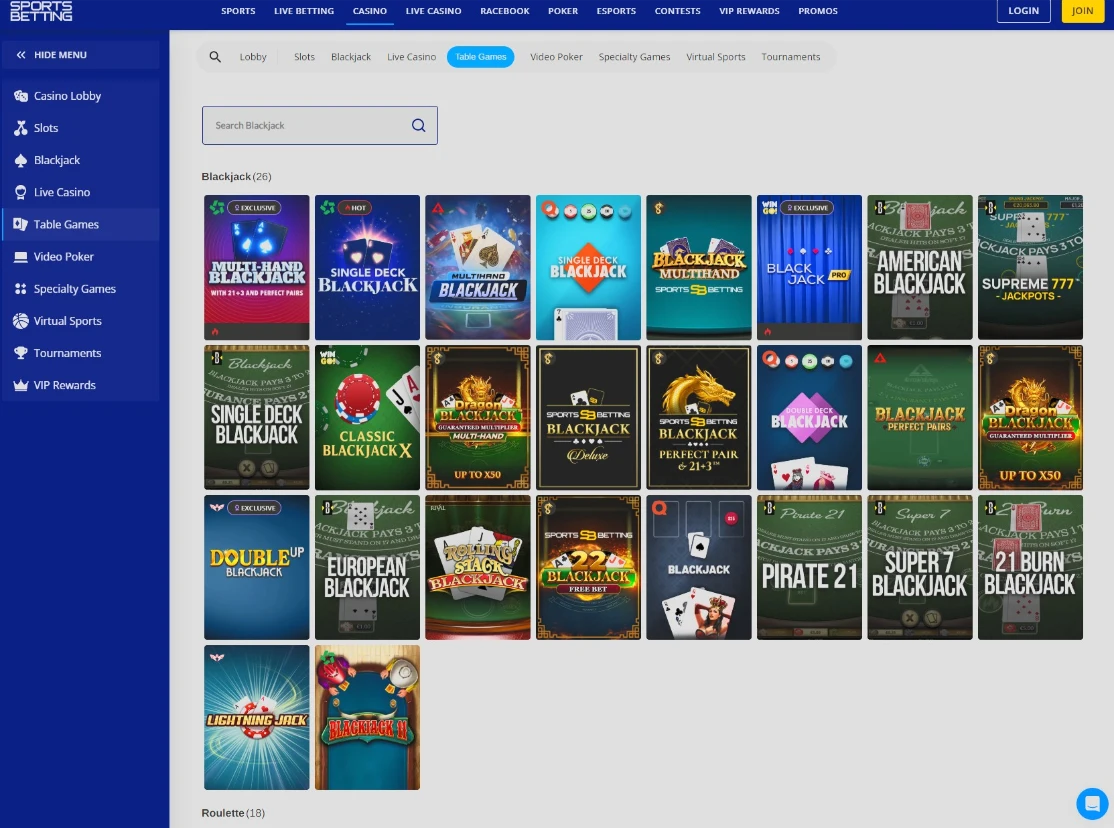Switch to the Video Poker tab
The width and height of the screenshot is (1114, 828).
pos(556,57)
